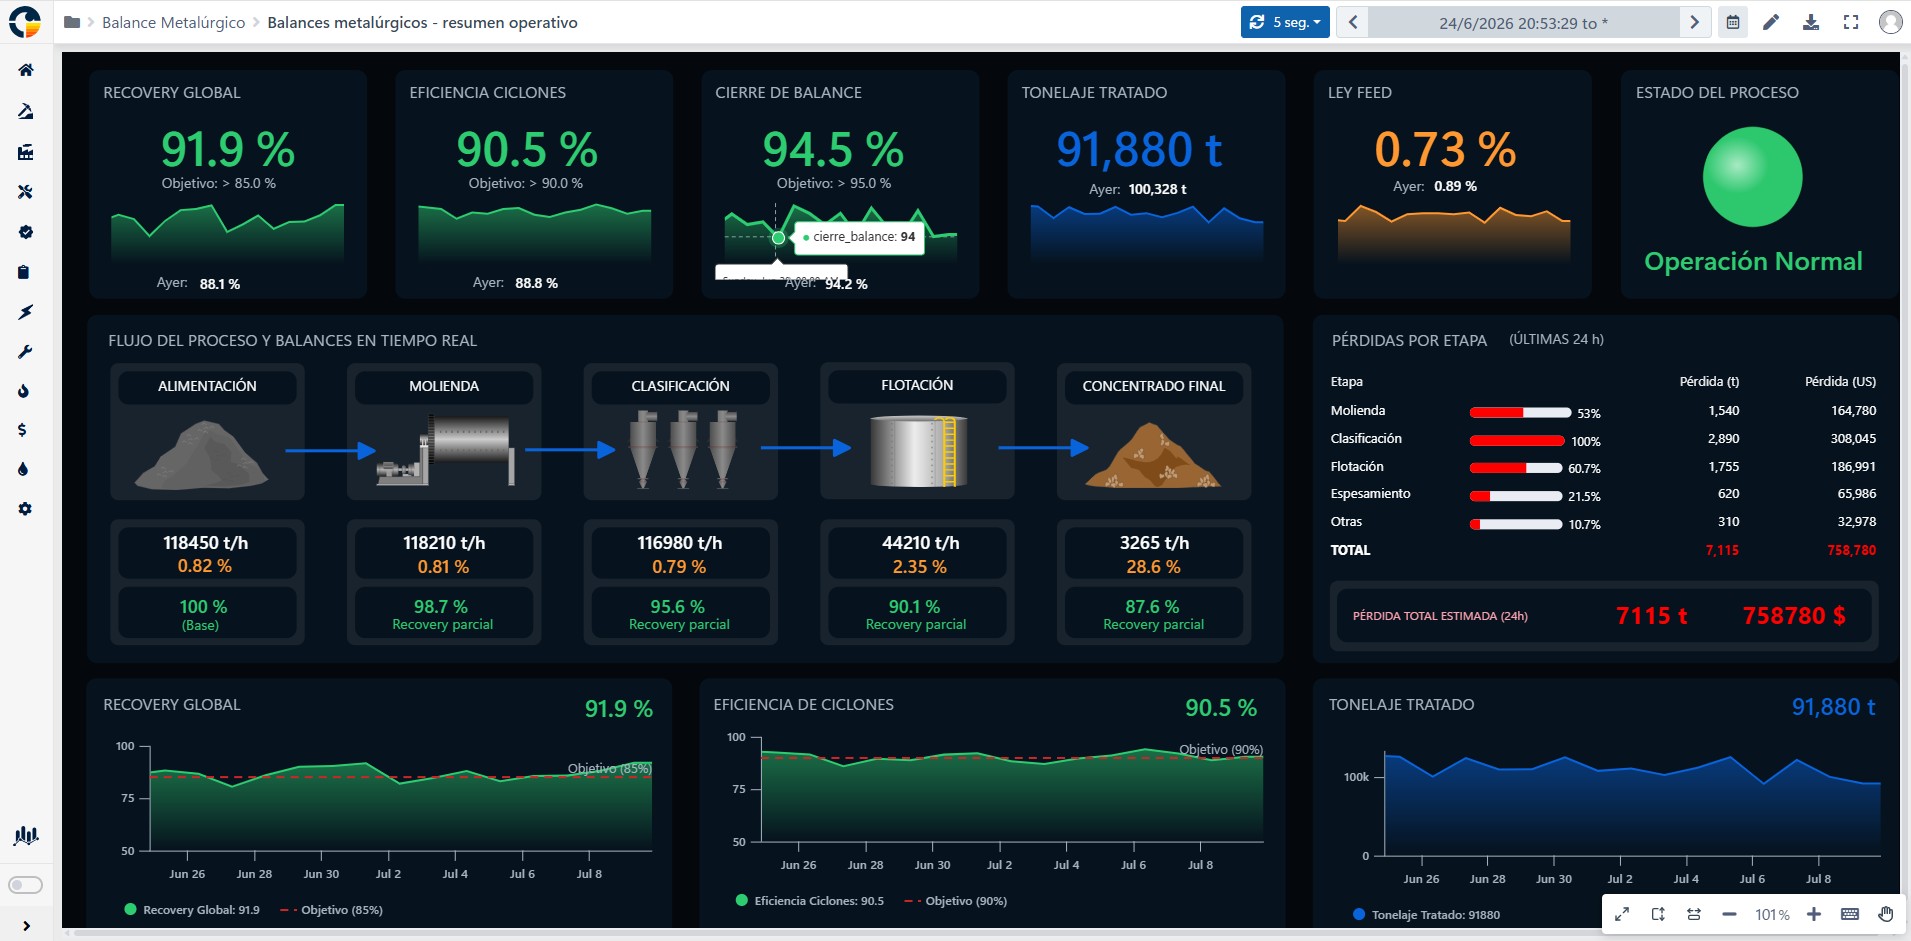Image resolution: width=1911 pixels, height=941 pixels.
Task: Toggle Eficiencia Ciclones legend series visibility
Action: [809, 901]
